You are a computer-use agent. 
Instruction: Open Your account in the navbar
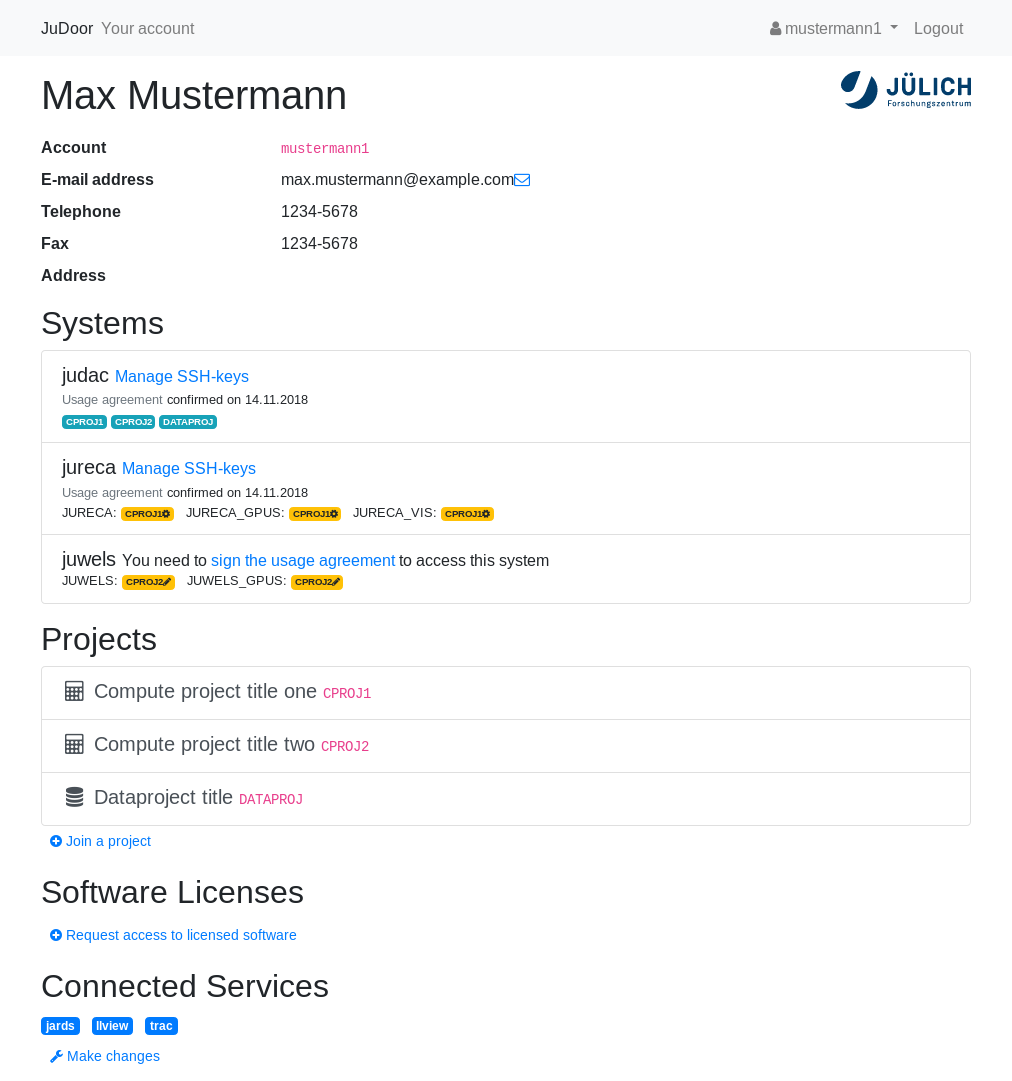(148, 28)
